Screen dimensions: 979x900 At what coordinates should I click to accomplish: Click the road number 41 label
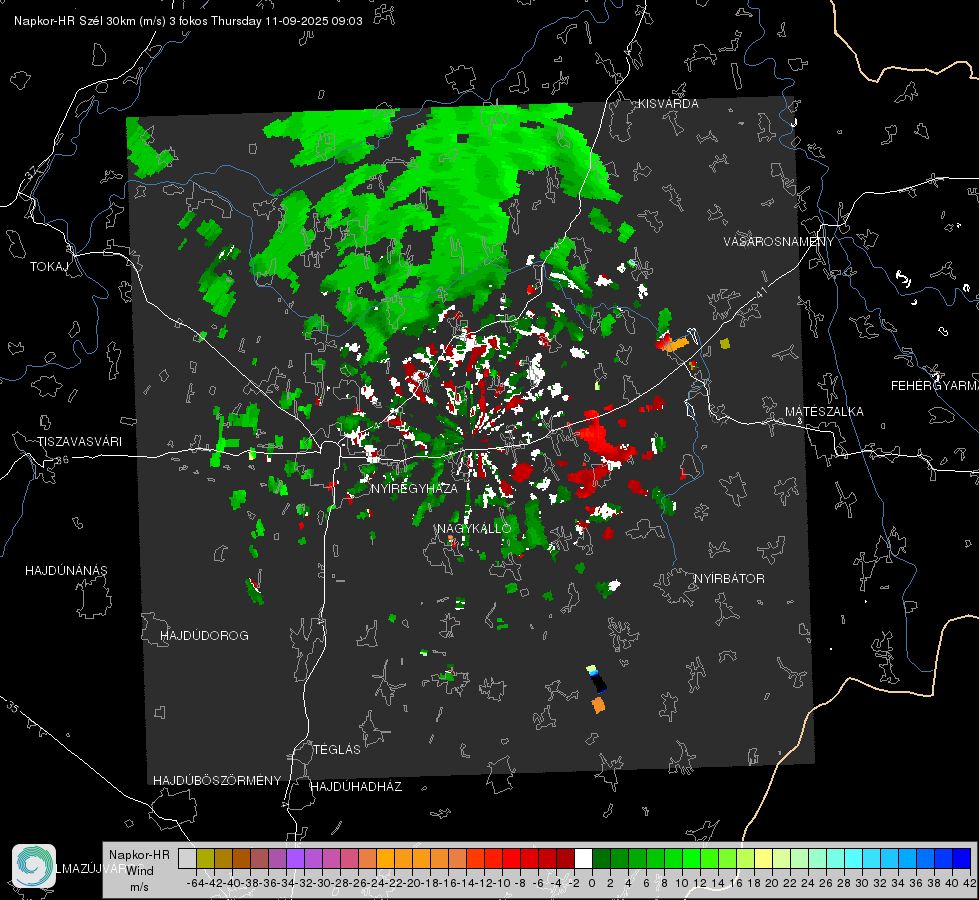[x=761, y=292]
